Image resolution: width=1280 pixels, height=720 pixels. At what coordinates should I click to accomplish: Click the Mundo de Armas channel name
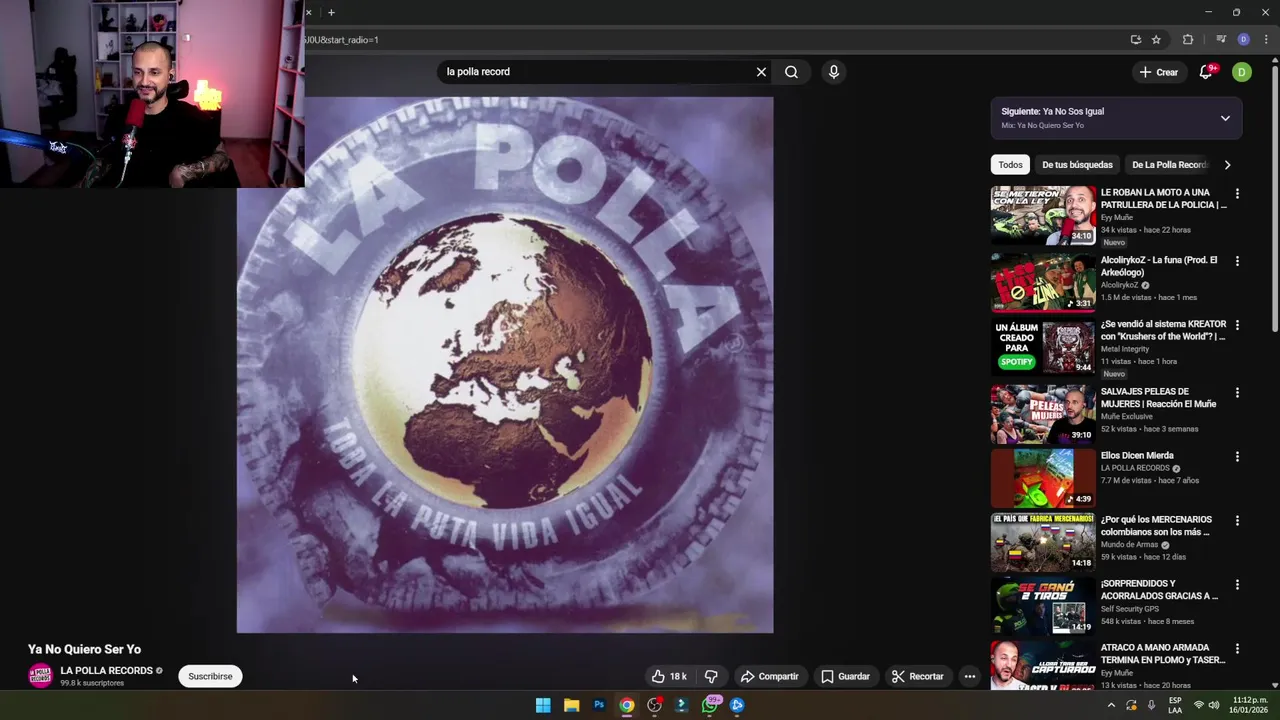pyautogui.click(x=1130, y=545)
